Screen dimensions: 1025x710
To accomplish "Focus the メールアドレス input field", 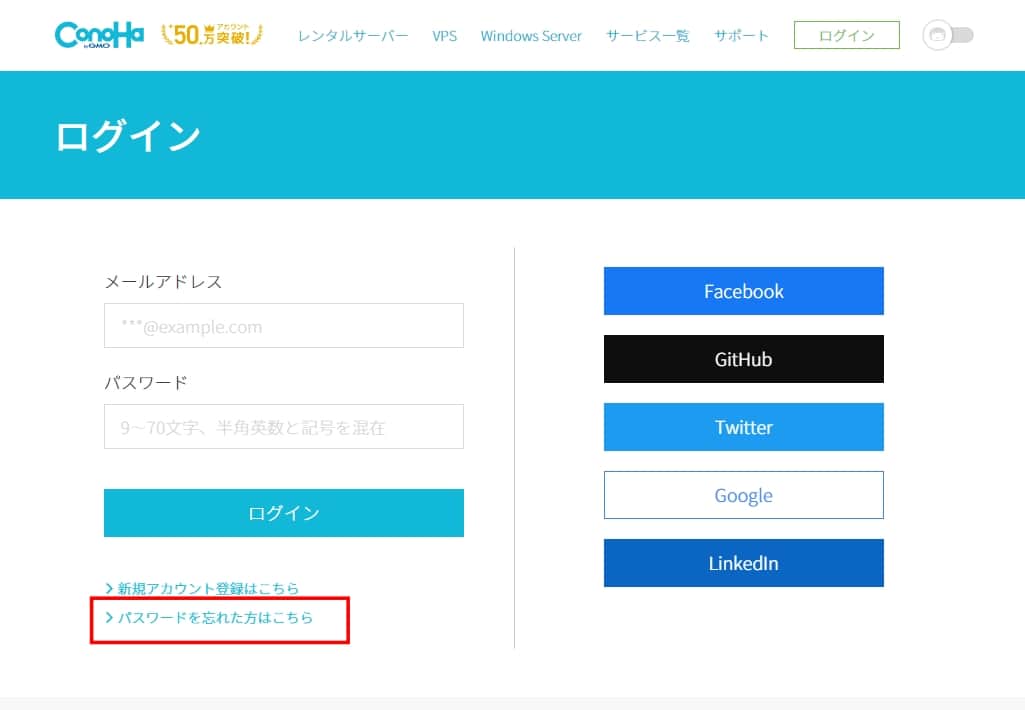I will point(284,326).
